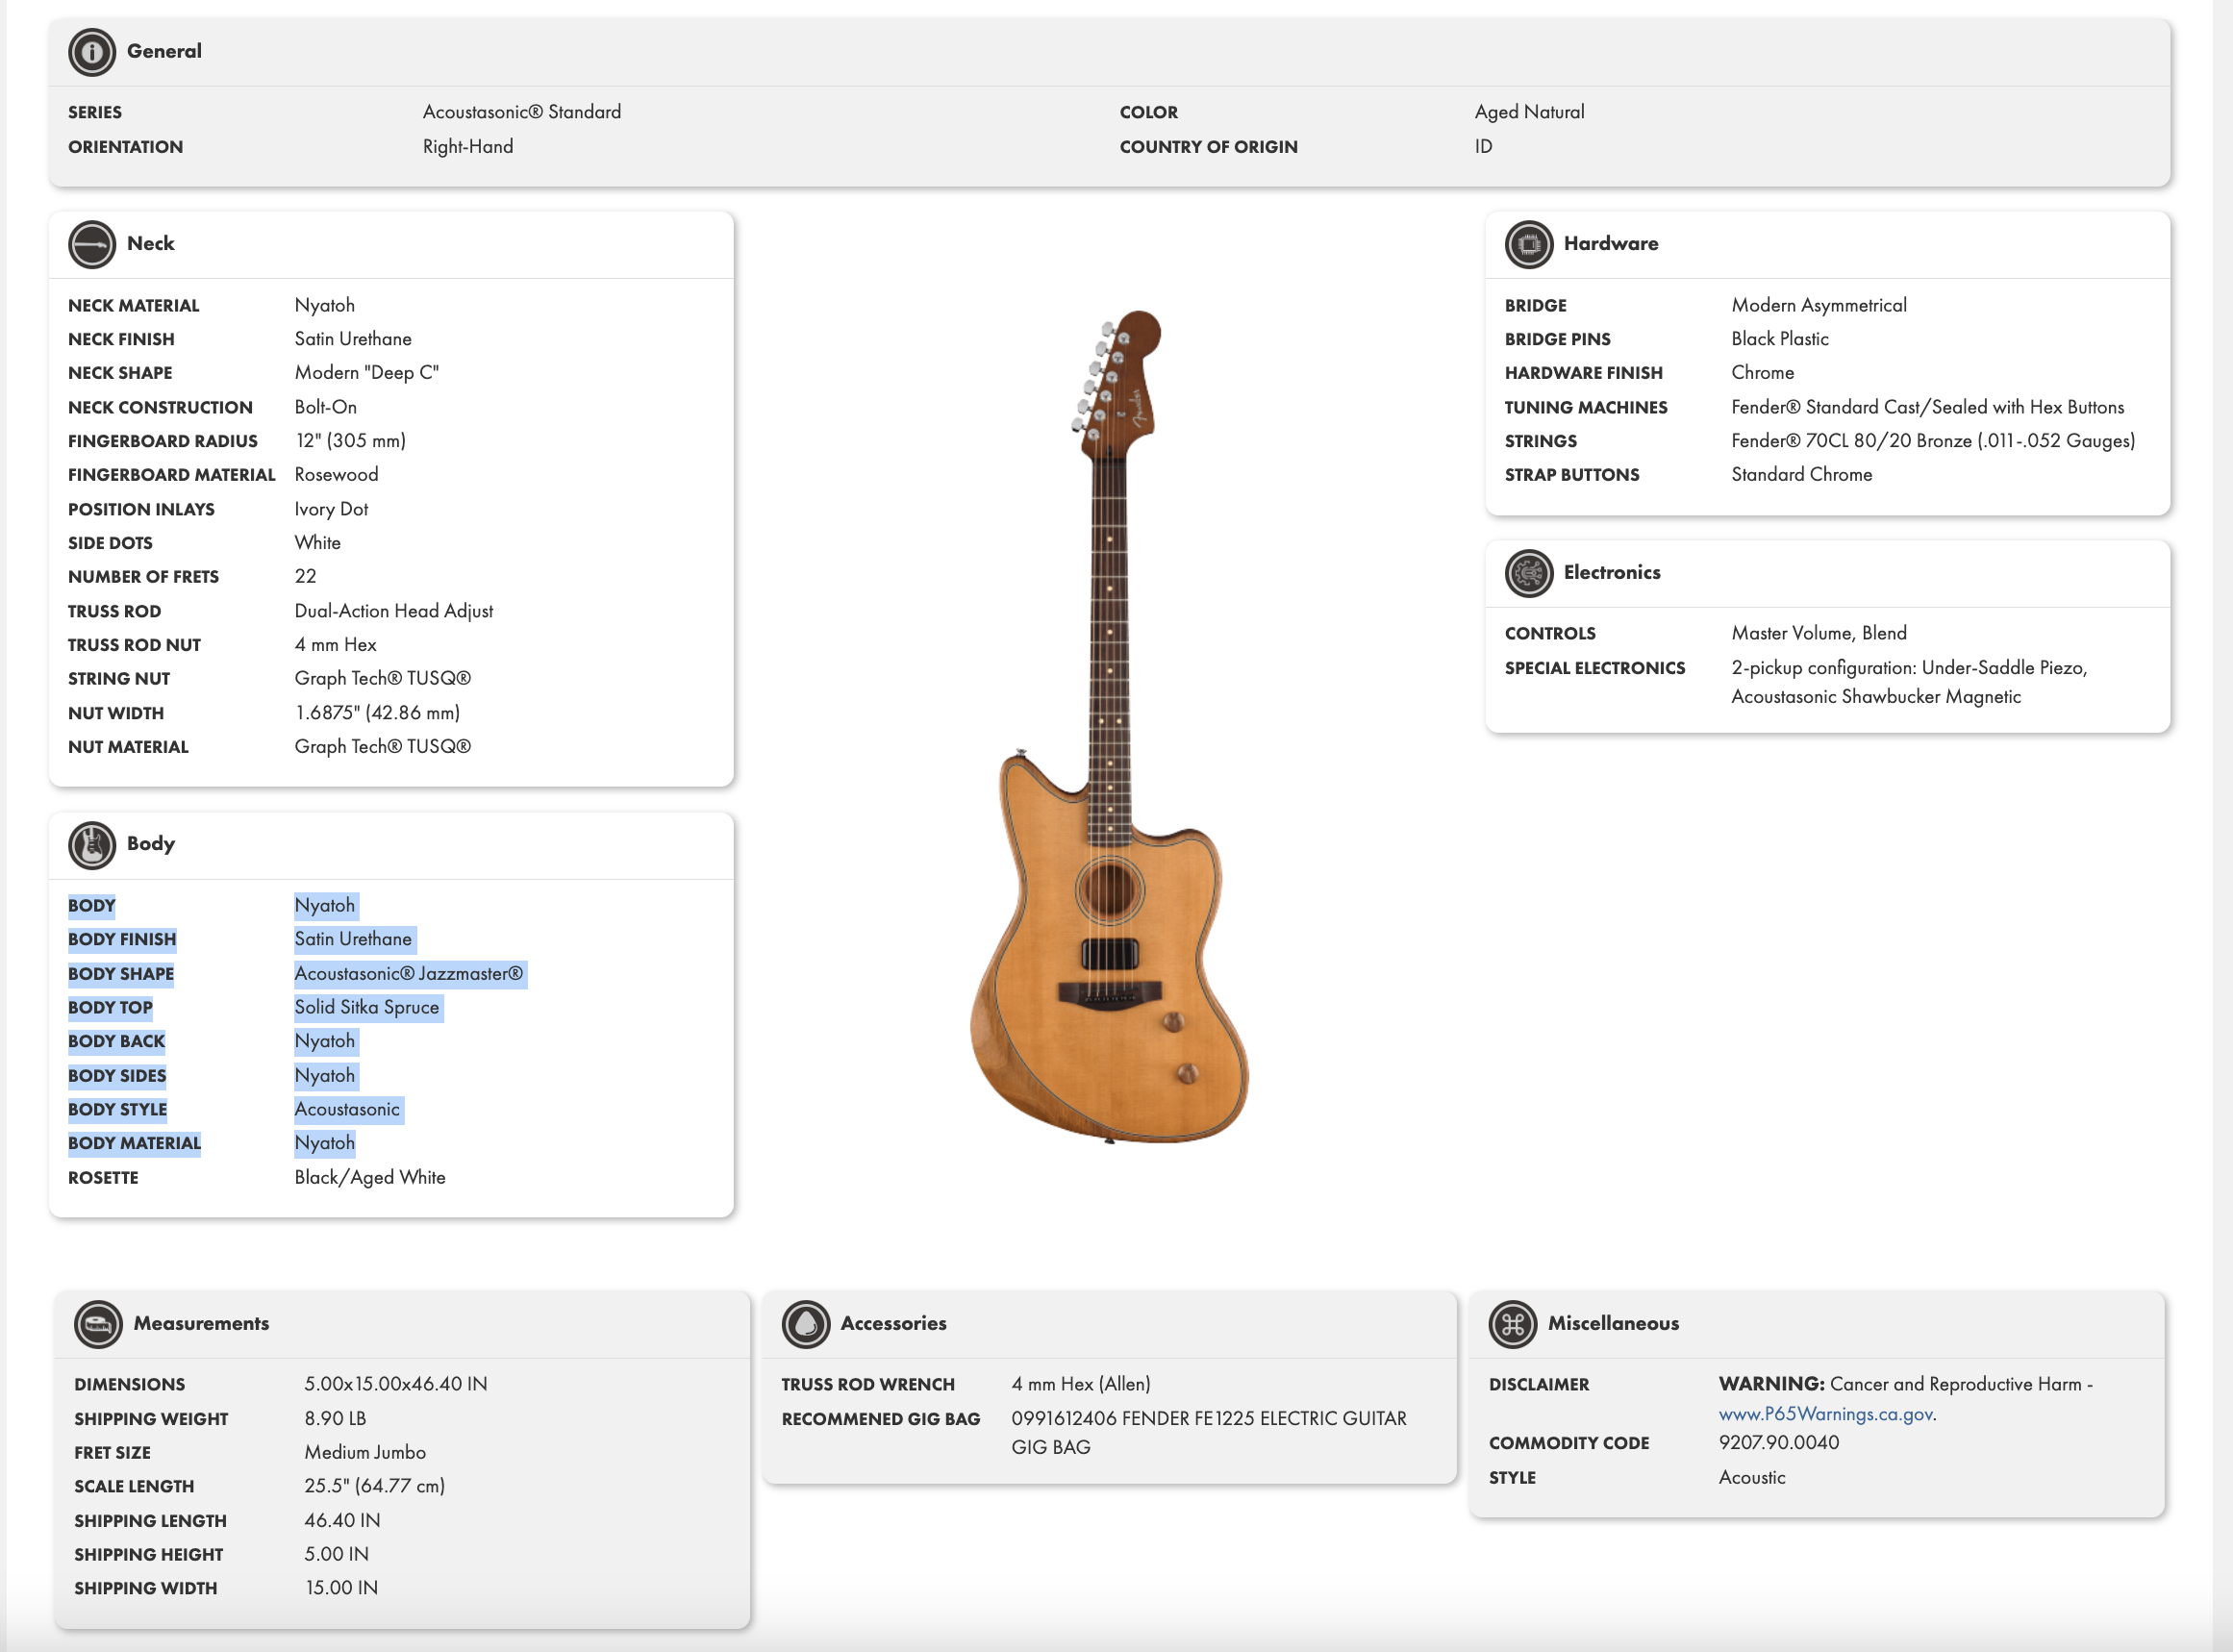The width and height of the screenshot is (2233, 1652).
Task: Click the Special Electronics pickup description
Action: pyautogui.click(x=1909, y=682)
